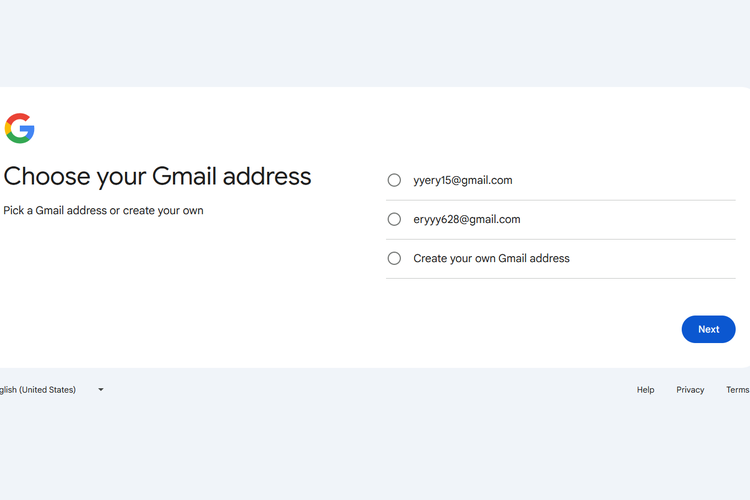Click the language dropdown arrow
This screenshot has height=500, width=750.
101,390
